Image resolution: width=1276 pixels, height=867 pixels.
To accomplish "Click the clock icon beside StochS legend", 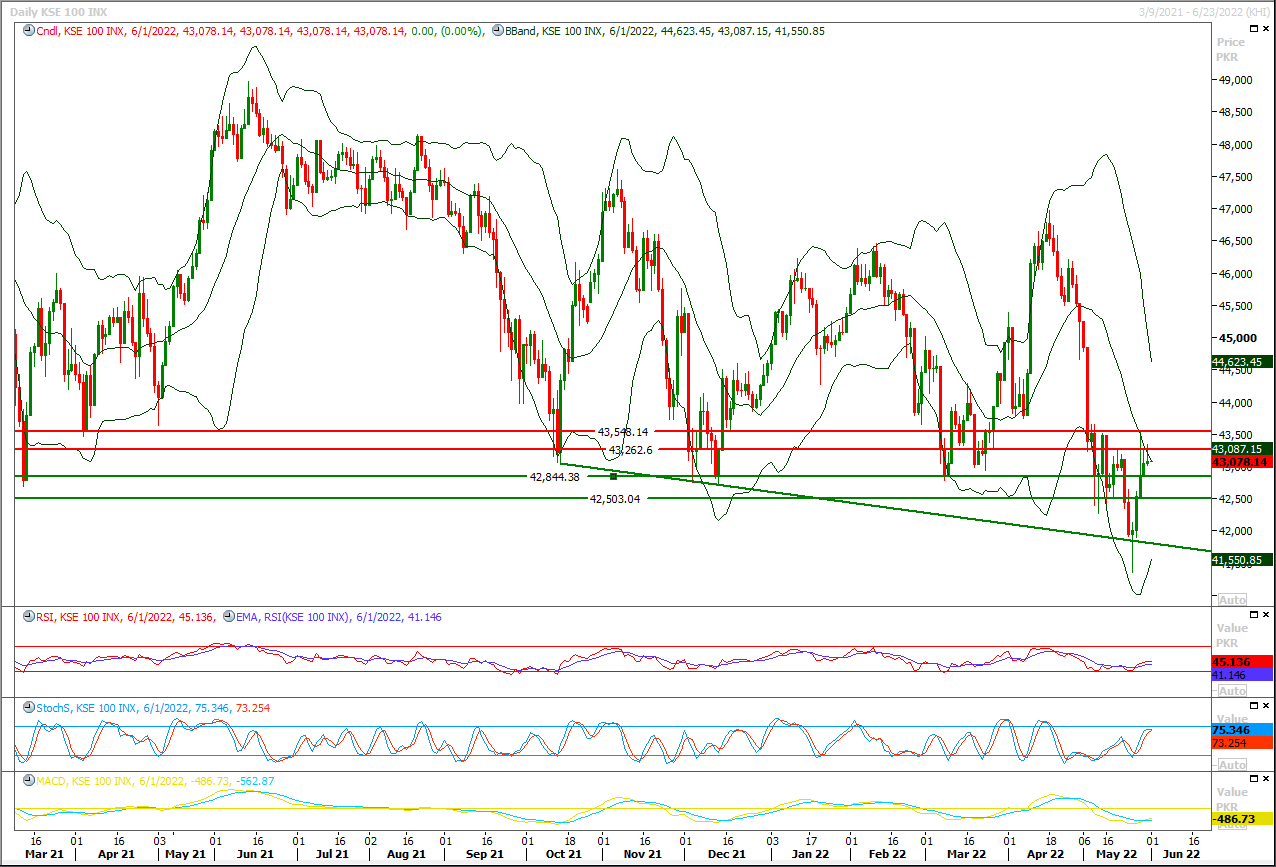I will tap(27, 708).
